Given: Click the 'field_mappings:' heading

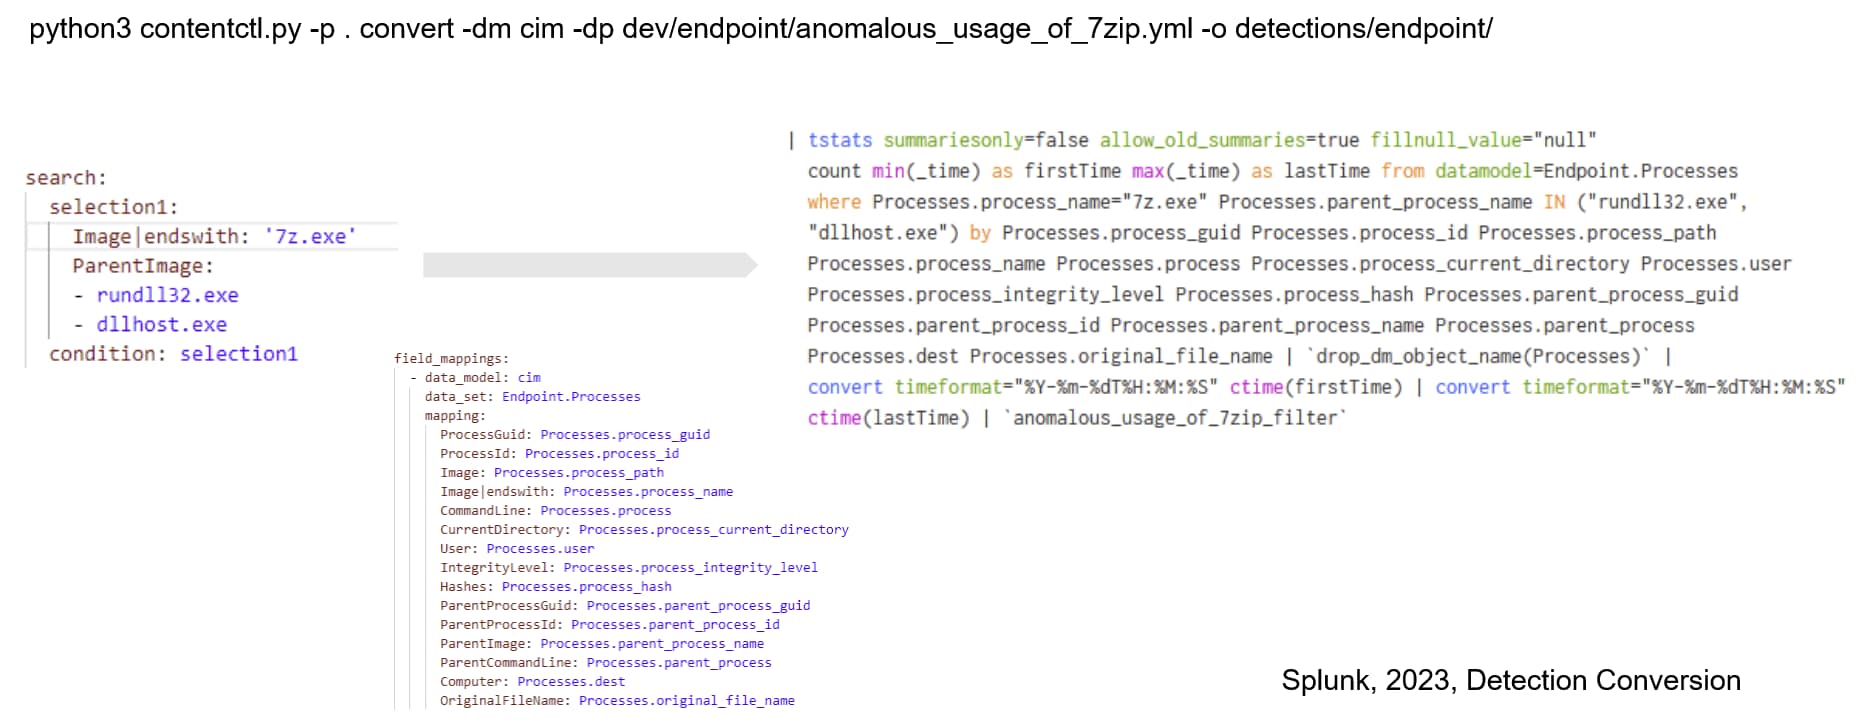Looking at the screenshot, I should pos(451,359).
